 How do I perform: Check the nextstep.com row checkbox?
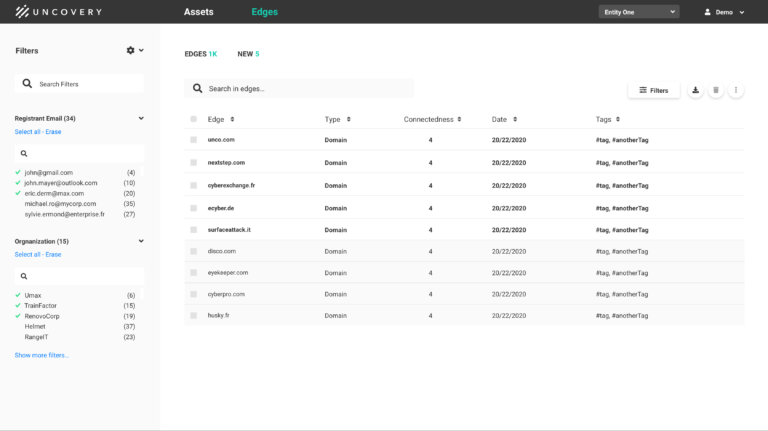click(193, 163)
